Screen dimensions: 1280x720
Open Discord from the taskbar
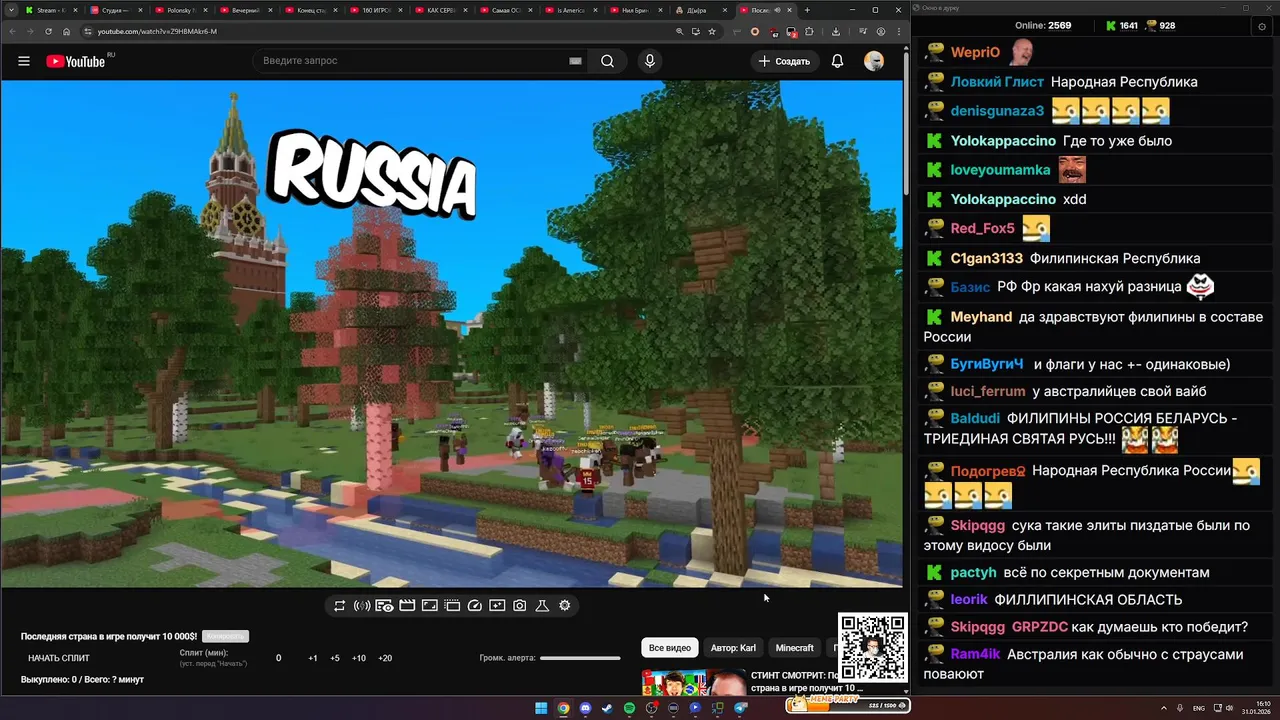click(585, 708)
